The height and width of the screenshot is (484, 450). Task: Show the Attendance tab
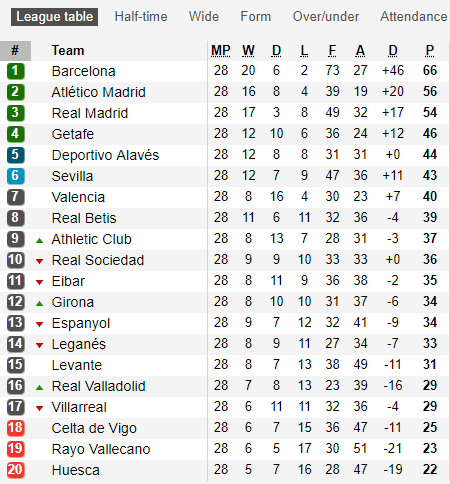tap(414, 17)
